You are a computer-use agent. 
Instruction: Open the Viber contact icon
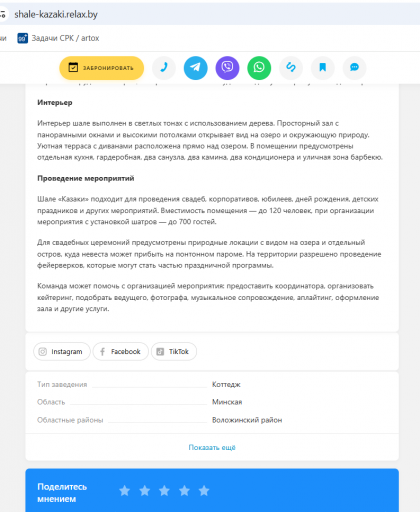(x=227, y=68)
